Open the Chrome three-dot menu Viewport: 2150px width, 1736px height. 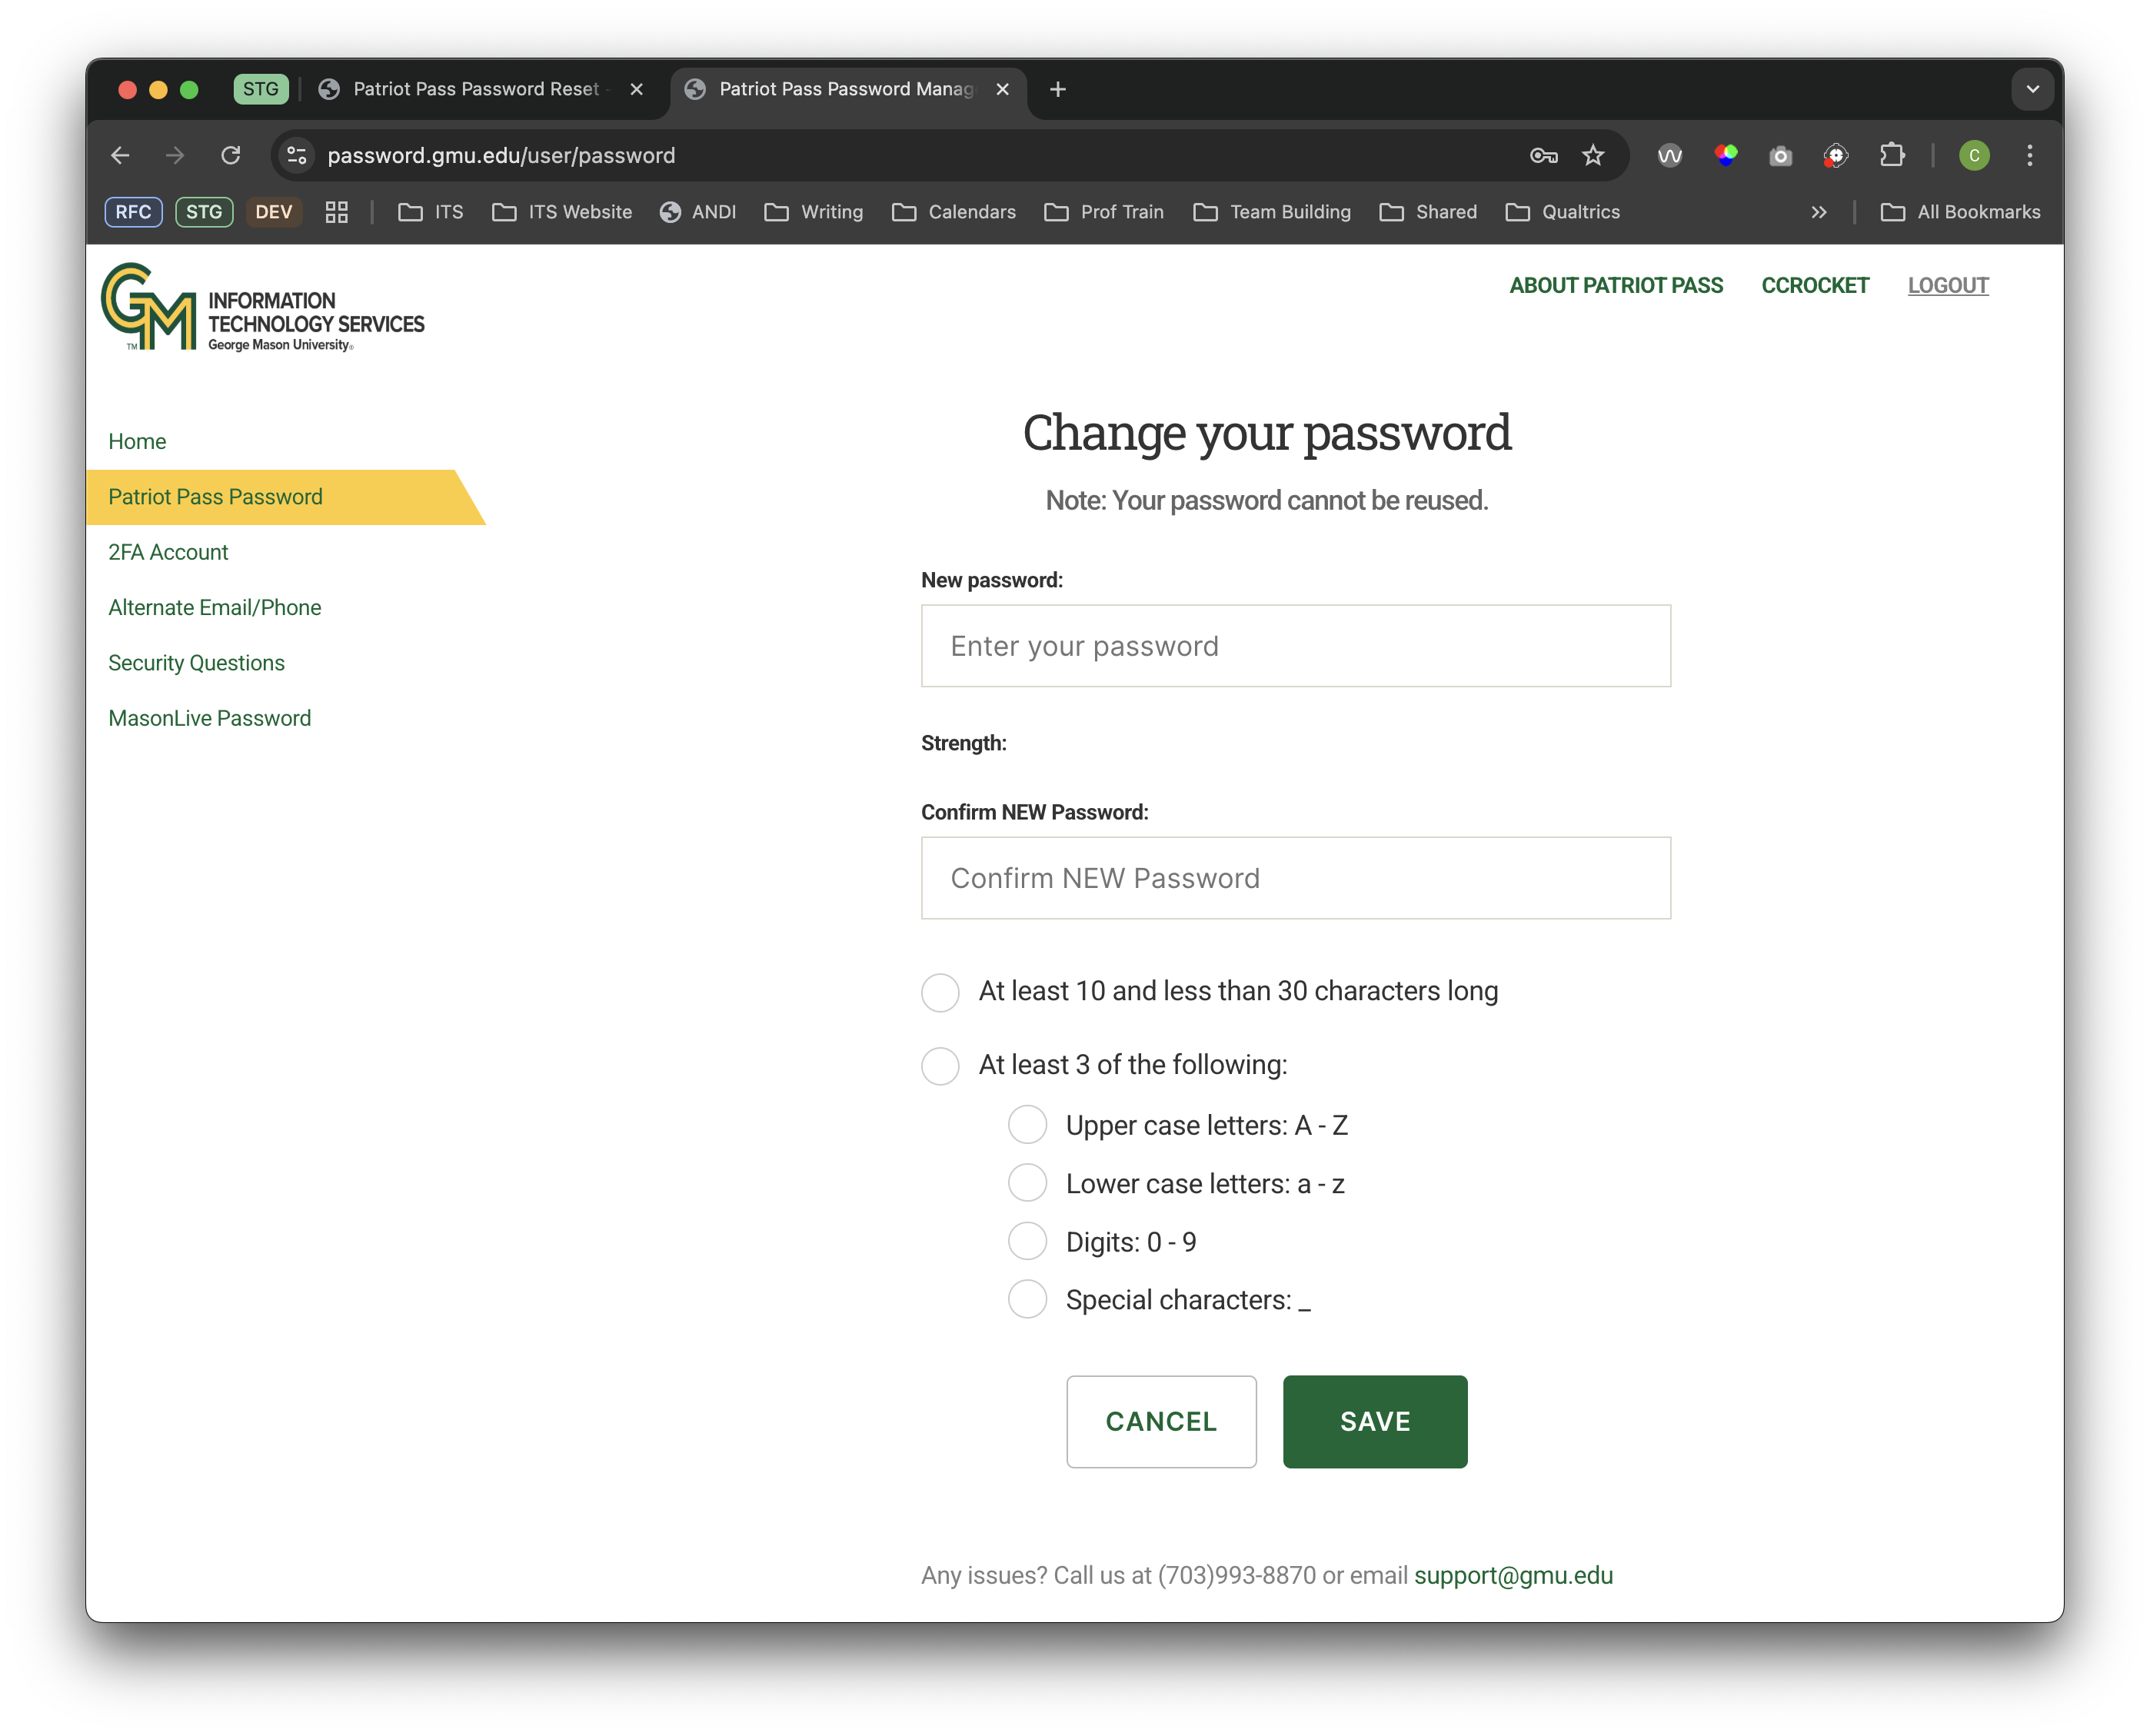tap(2029, 155)
